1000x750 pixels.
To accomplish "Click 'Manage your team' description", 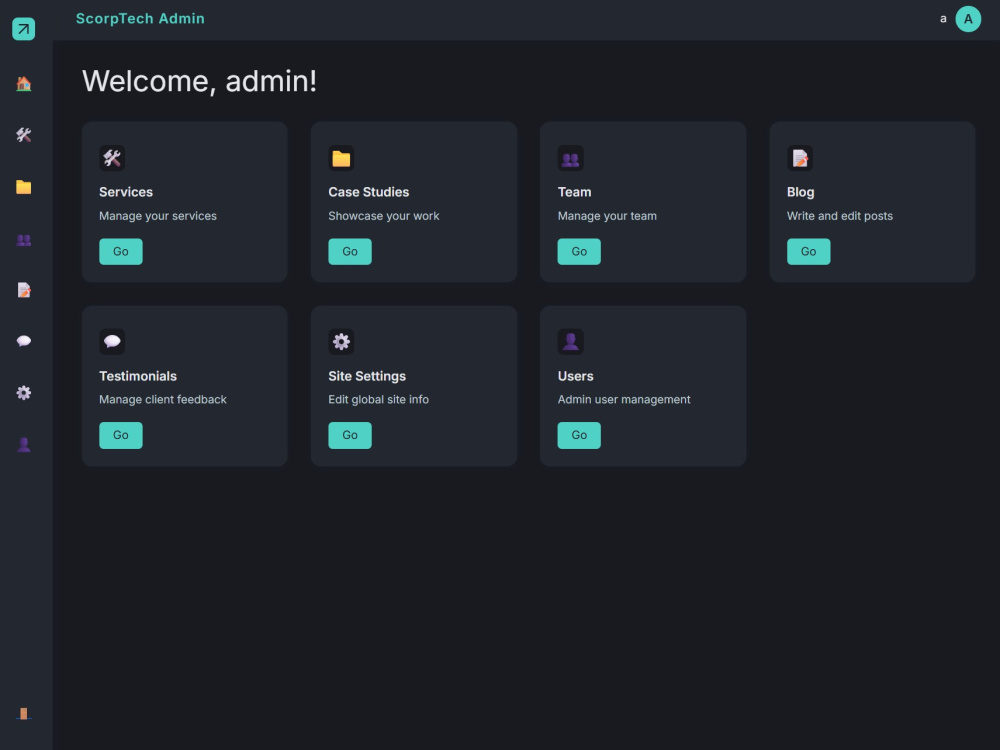I will pyautogui.click(x=607, y=216).
